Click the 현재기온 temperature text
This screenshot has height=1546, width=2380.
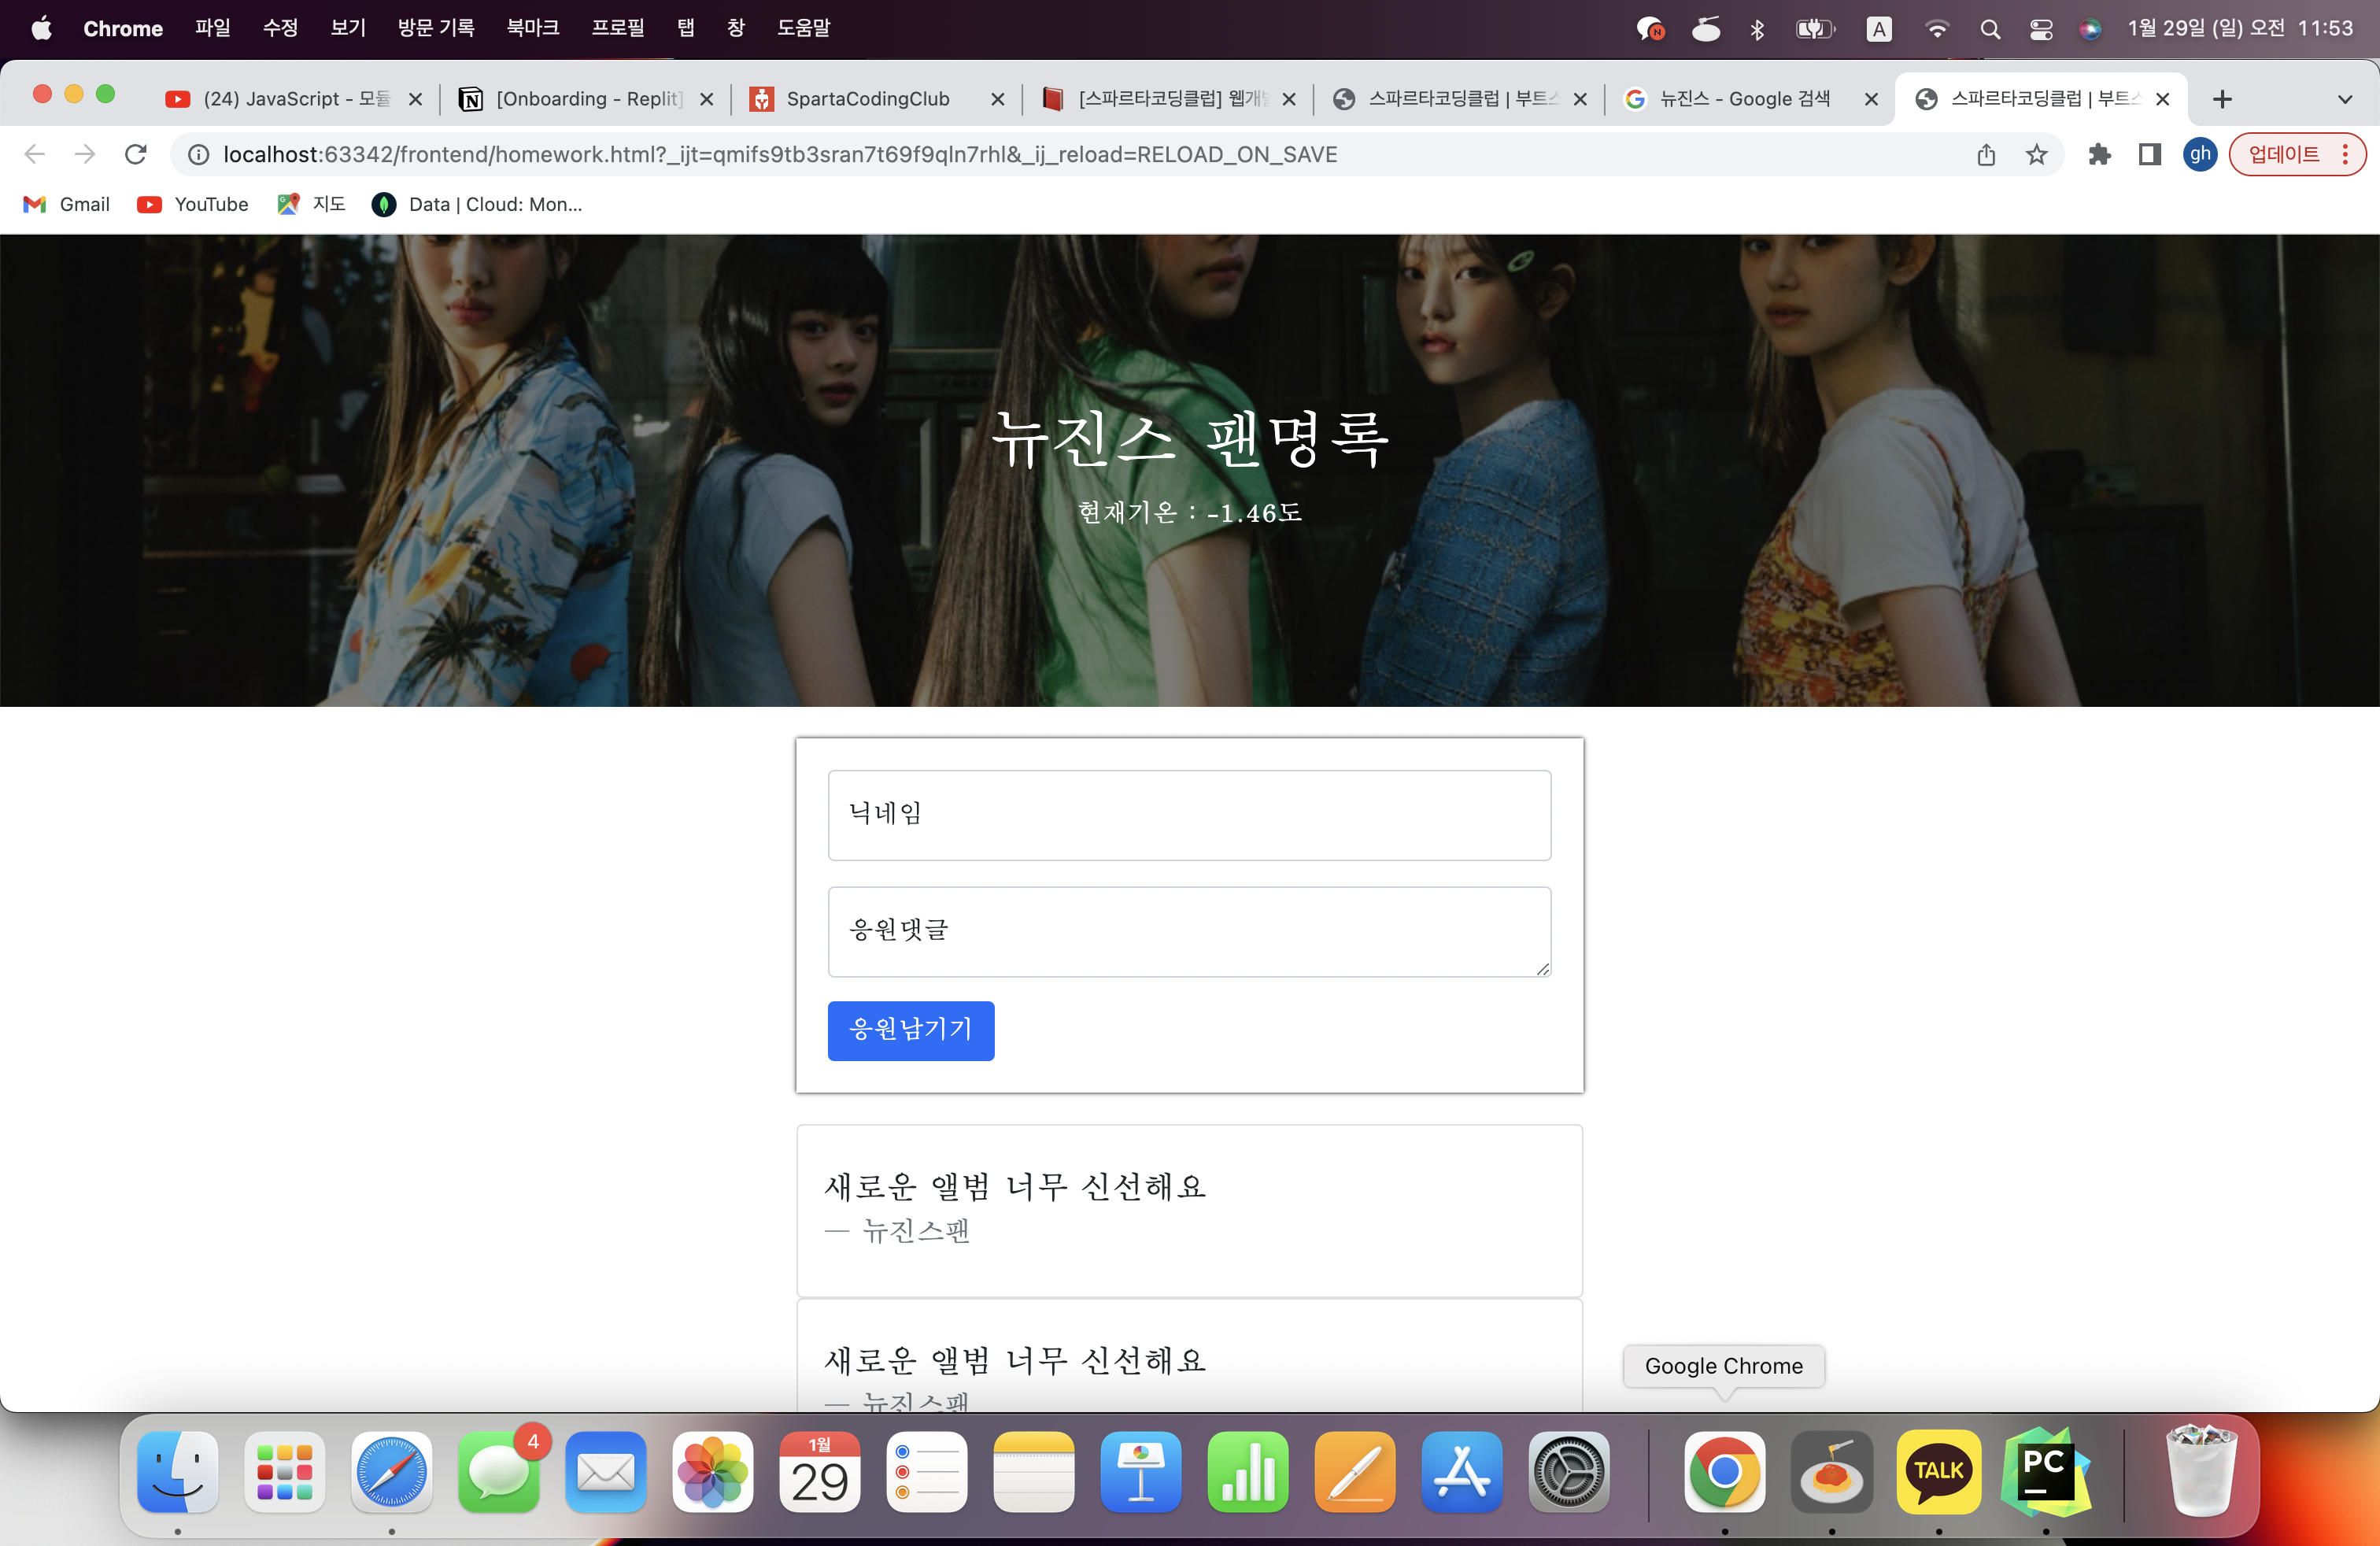pyautogui.click(x=1190, y=513)
